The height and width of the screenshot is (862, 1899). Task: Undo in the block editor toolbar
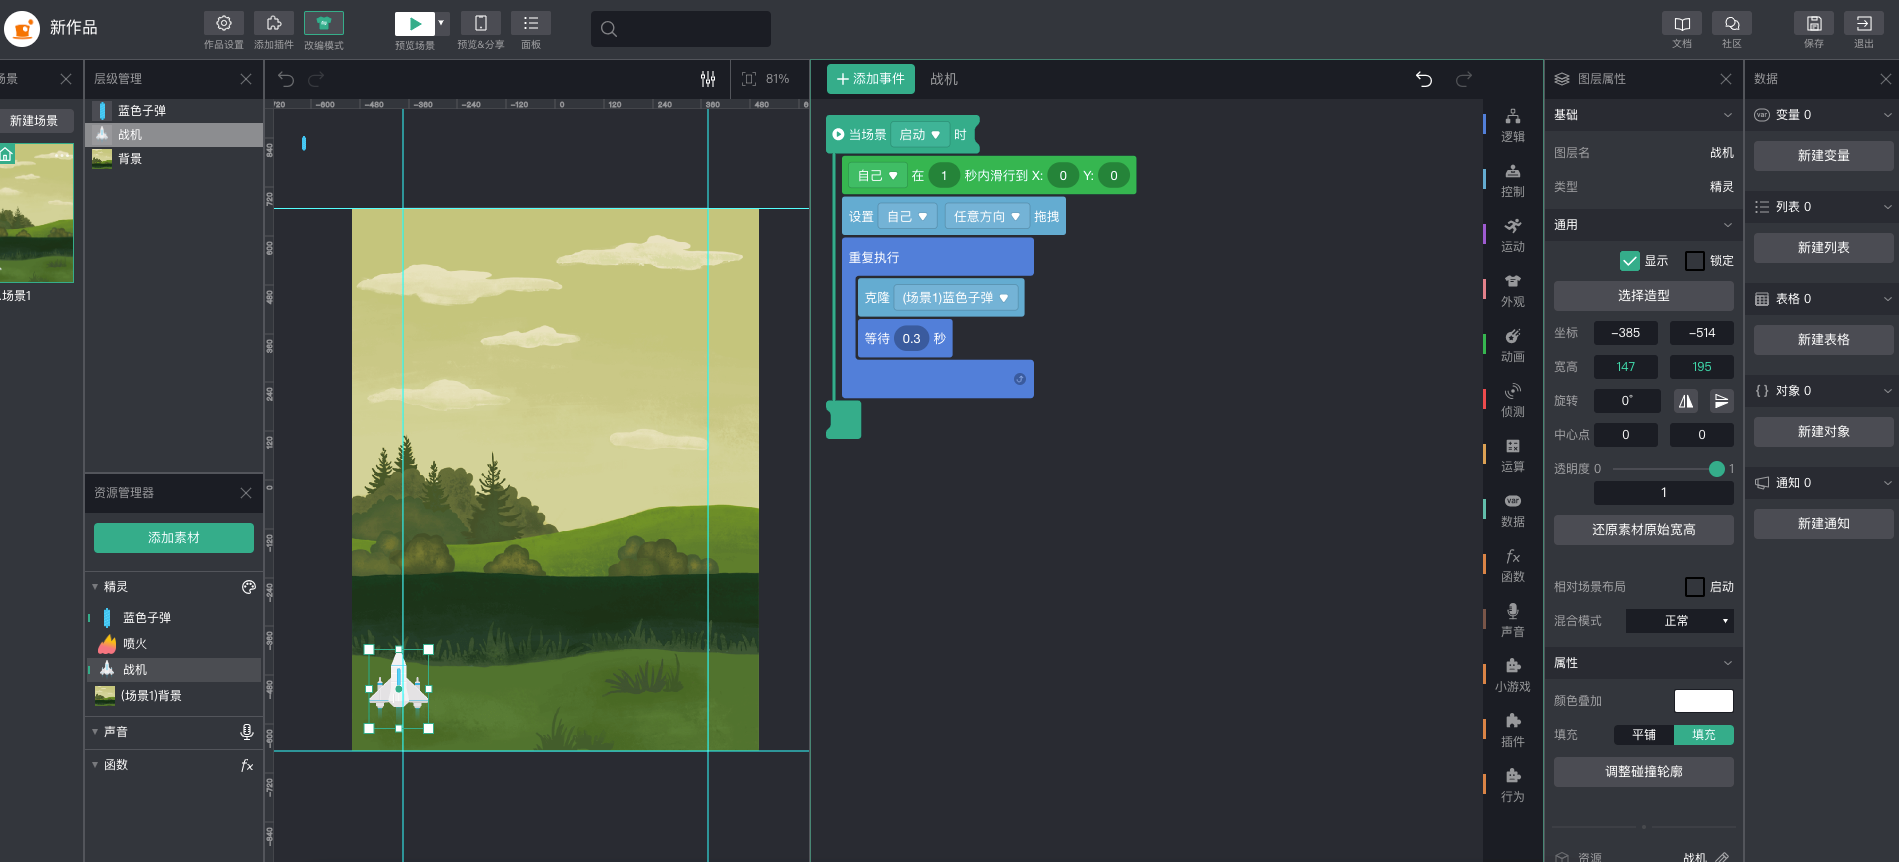(1424, 79)
